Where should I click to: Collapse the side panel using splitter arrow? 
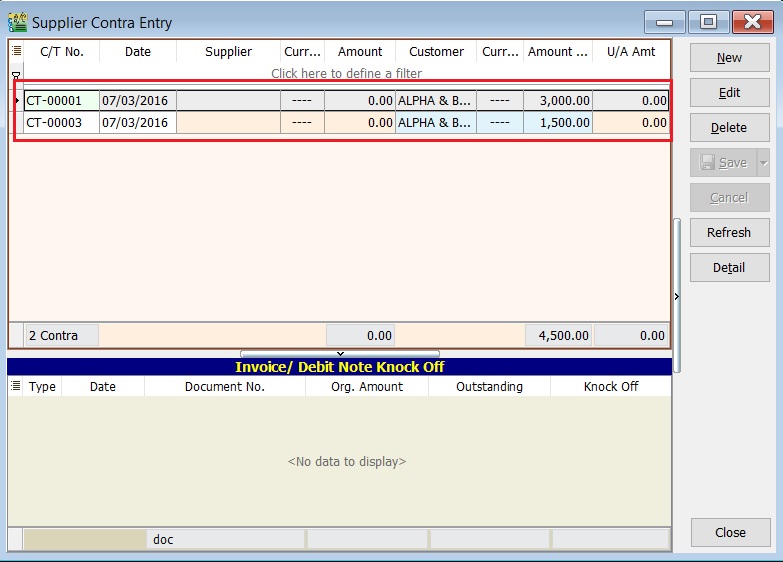[x=677, y=297]
